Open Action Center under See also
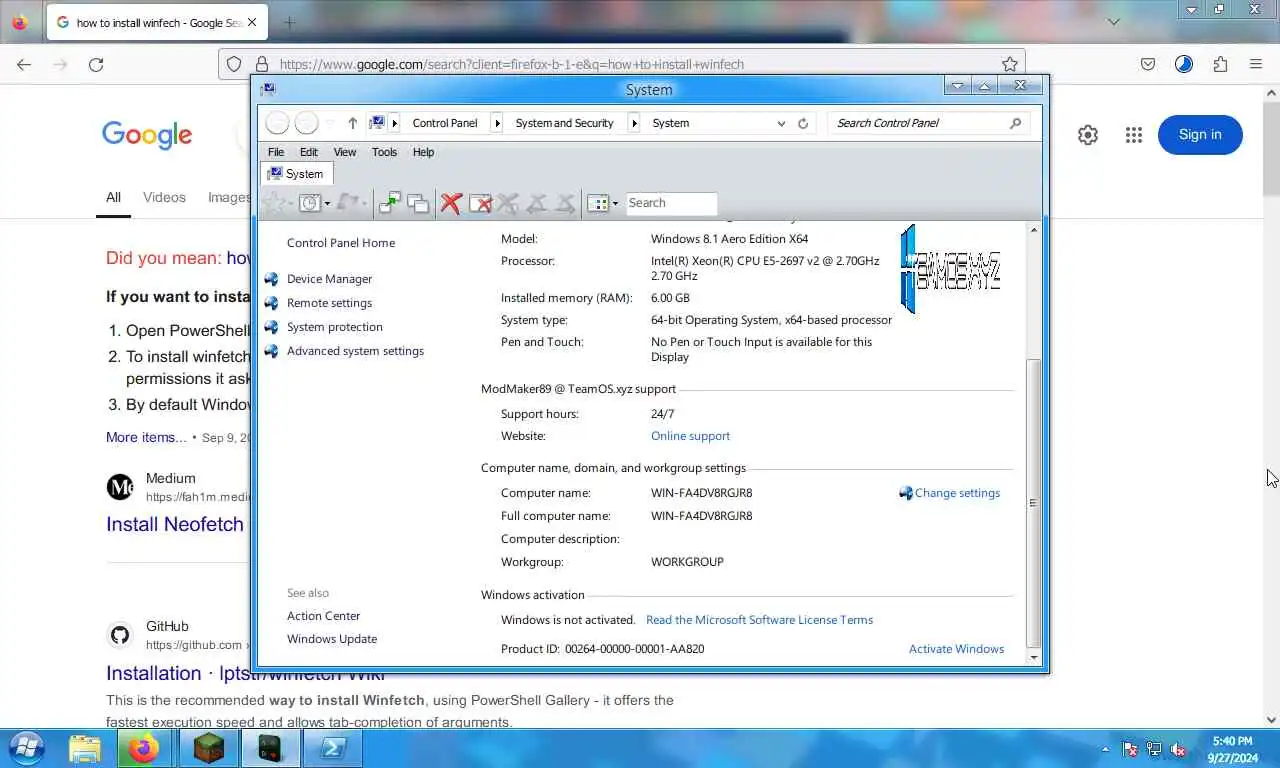1280x768 pixels. 323,616
